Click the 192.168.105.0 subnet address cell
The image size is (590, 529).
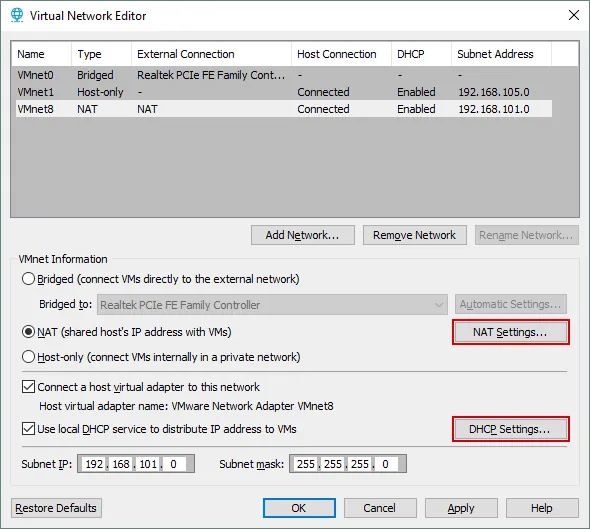pyautogui.click(x=494, y=92)
